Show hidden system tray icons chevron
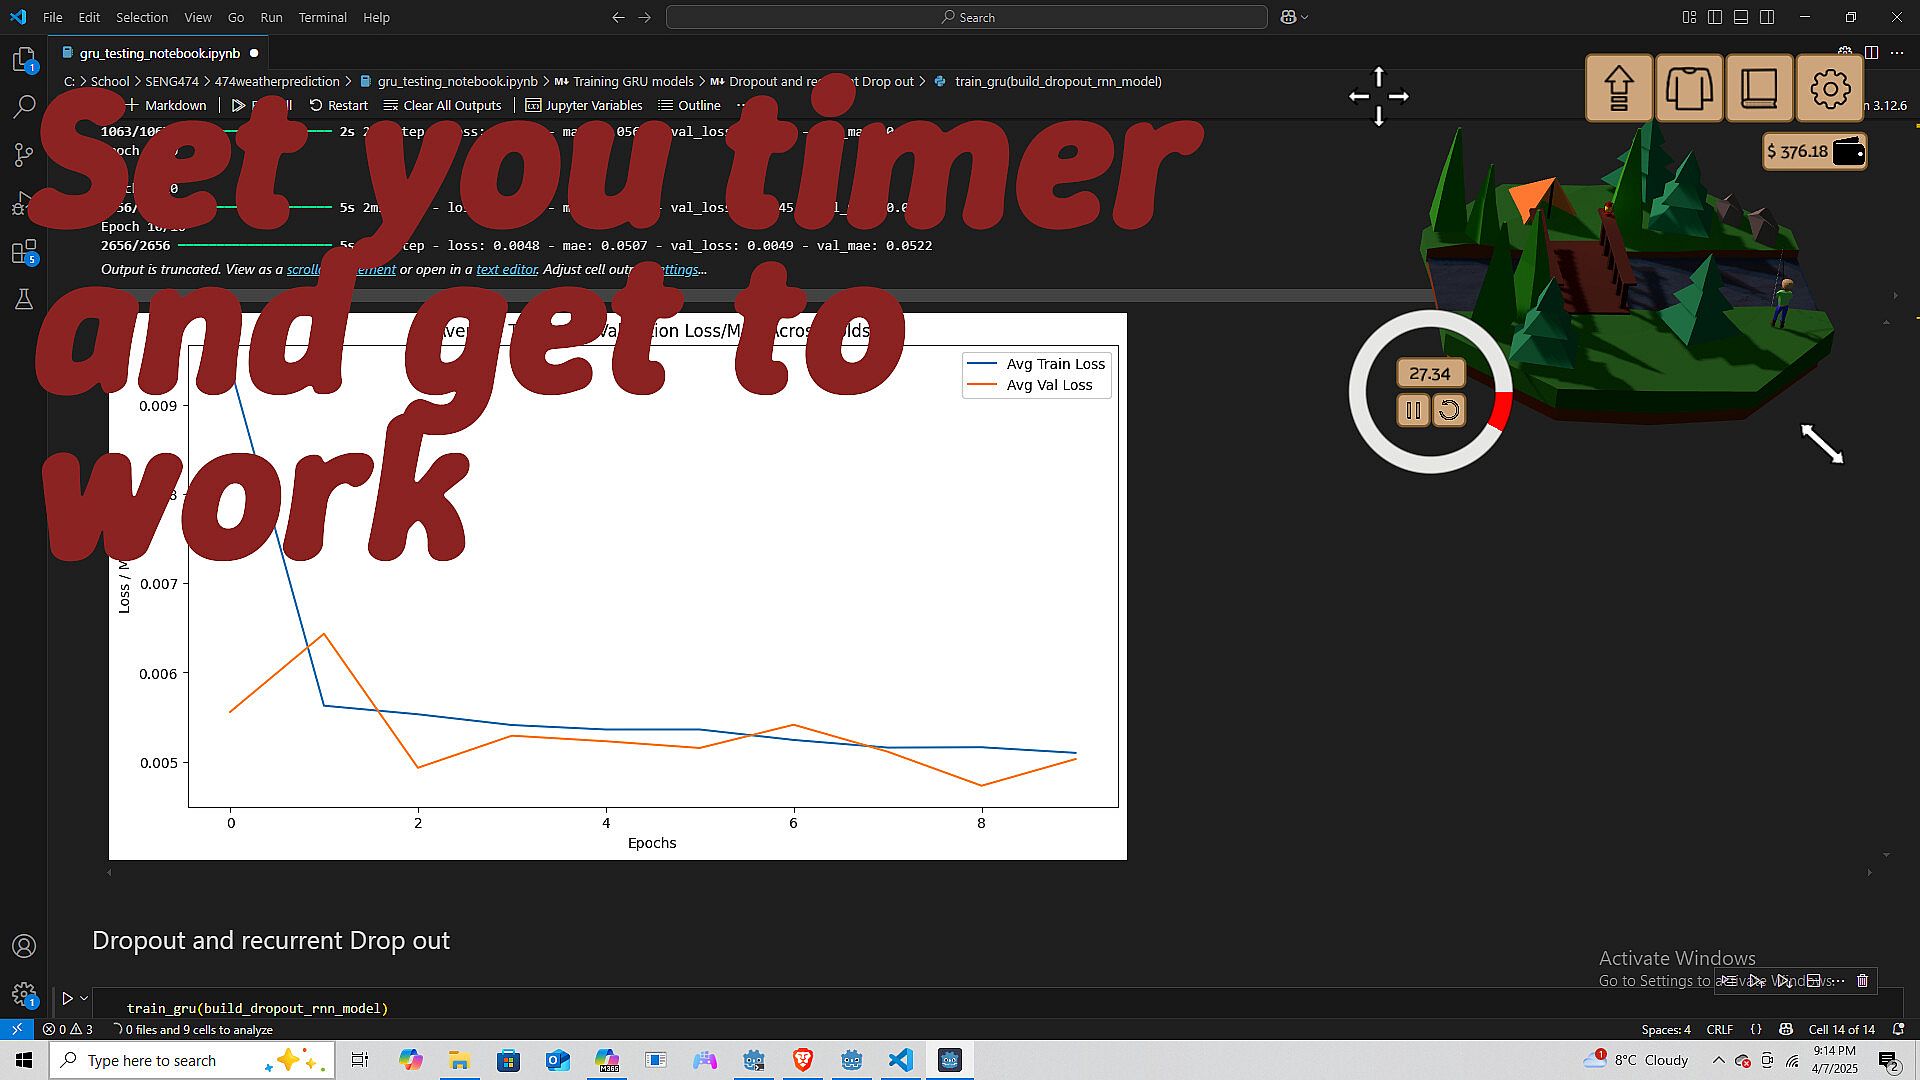The image size is (1920, 1080). (x=1718, y=1060)
